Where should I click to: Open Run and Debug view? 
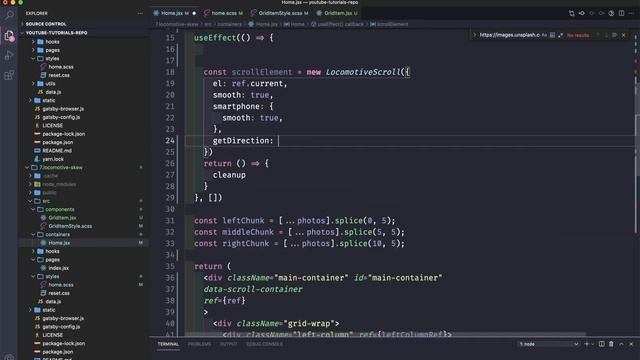coord(9,56)
